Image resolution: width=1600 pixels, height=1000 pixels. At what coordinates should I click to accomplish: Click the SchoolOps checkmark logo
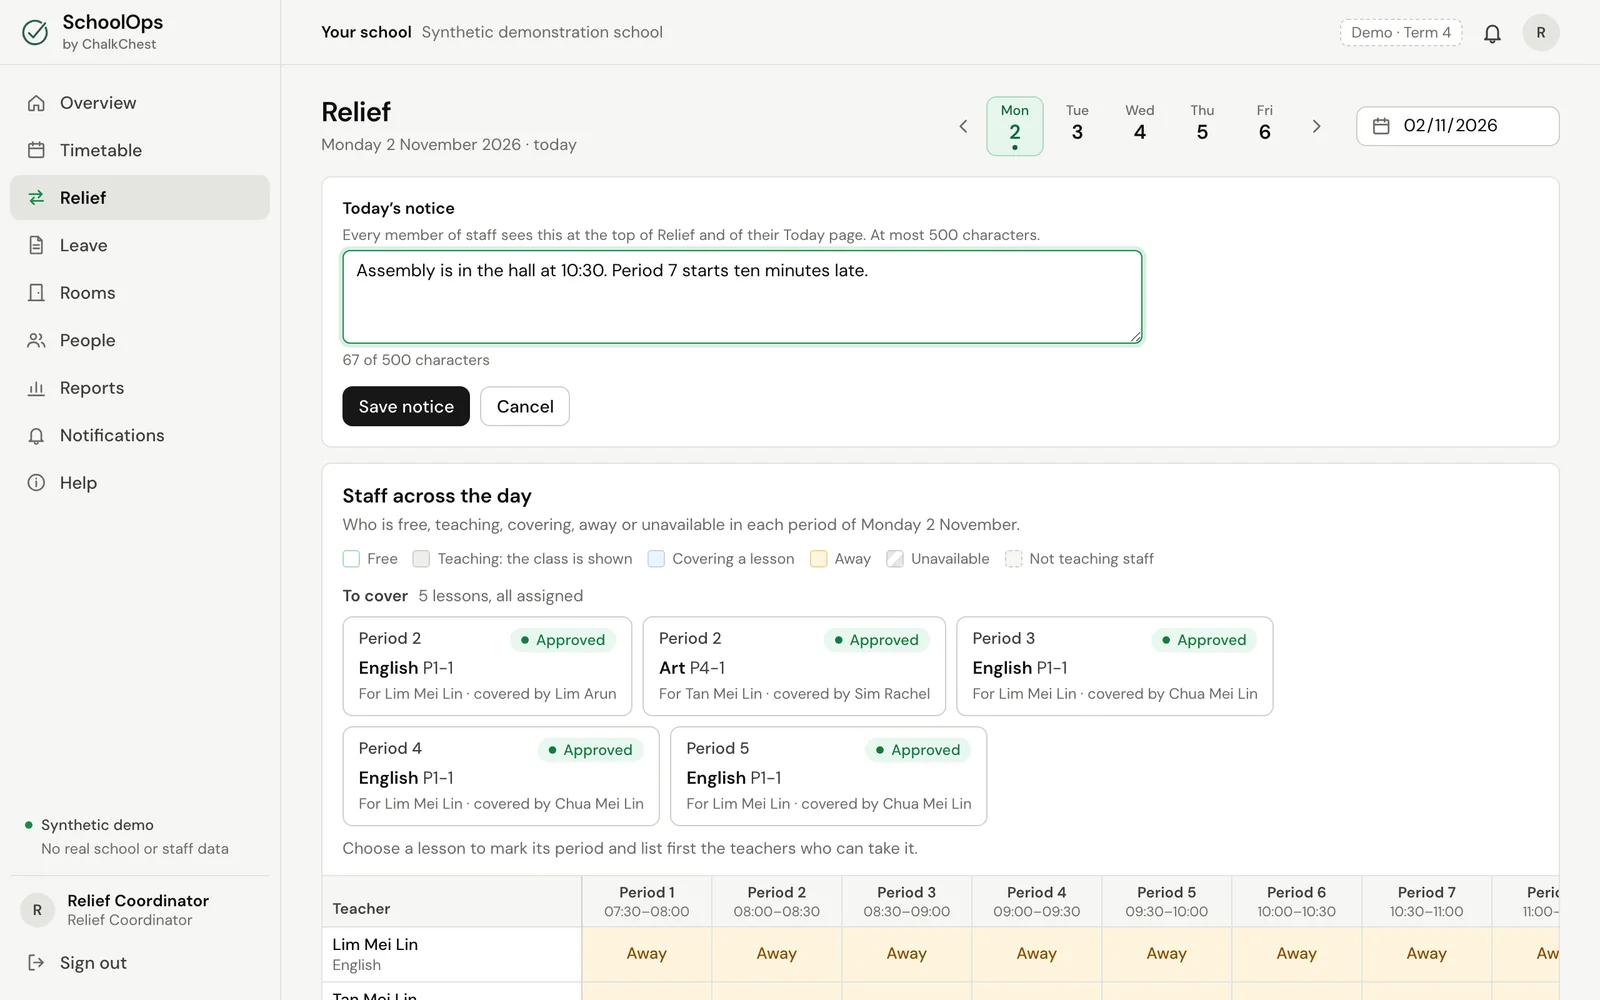[35, 33]
